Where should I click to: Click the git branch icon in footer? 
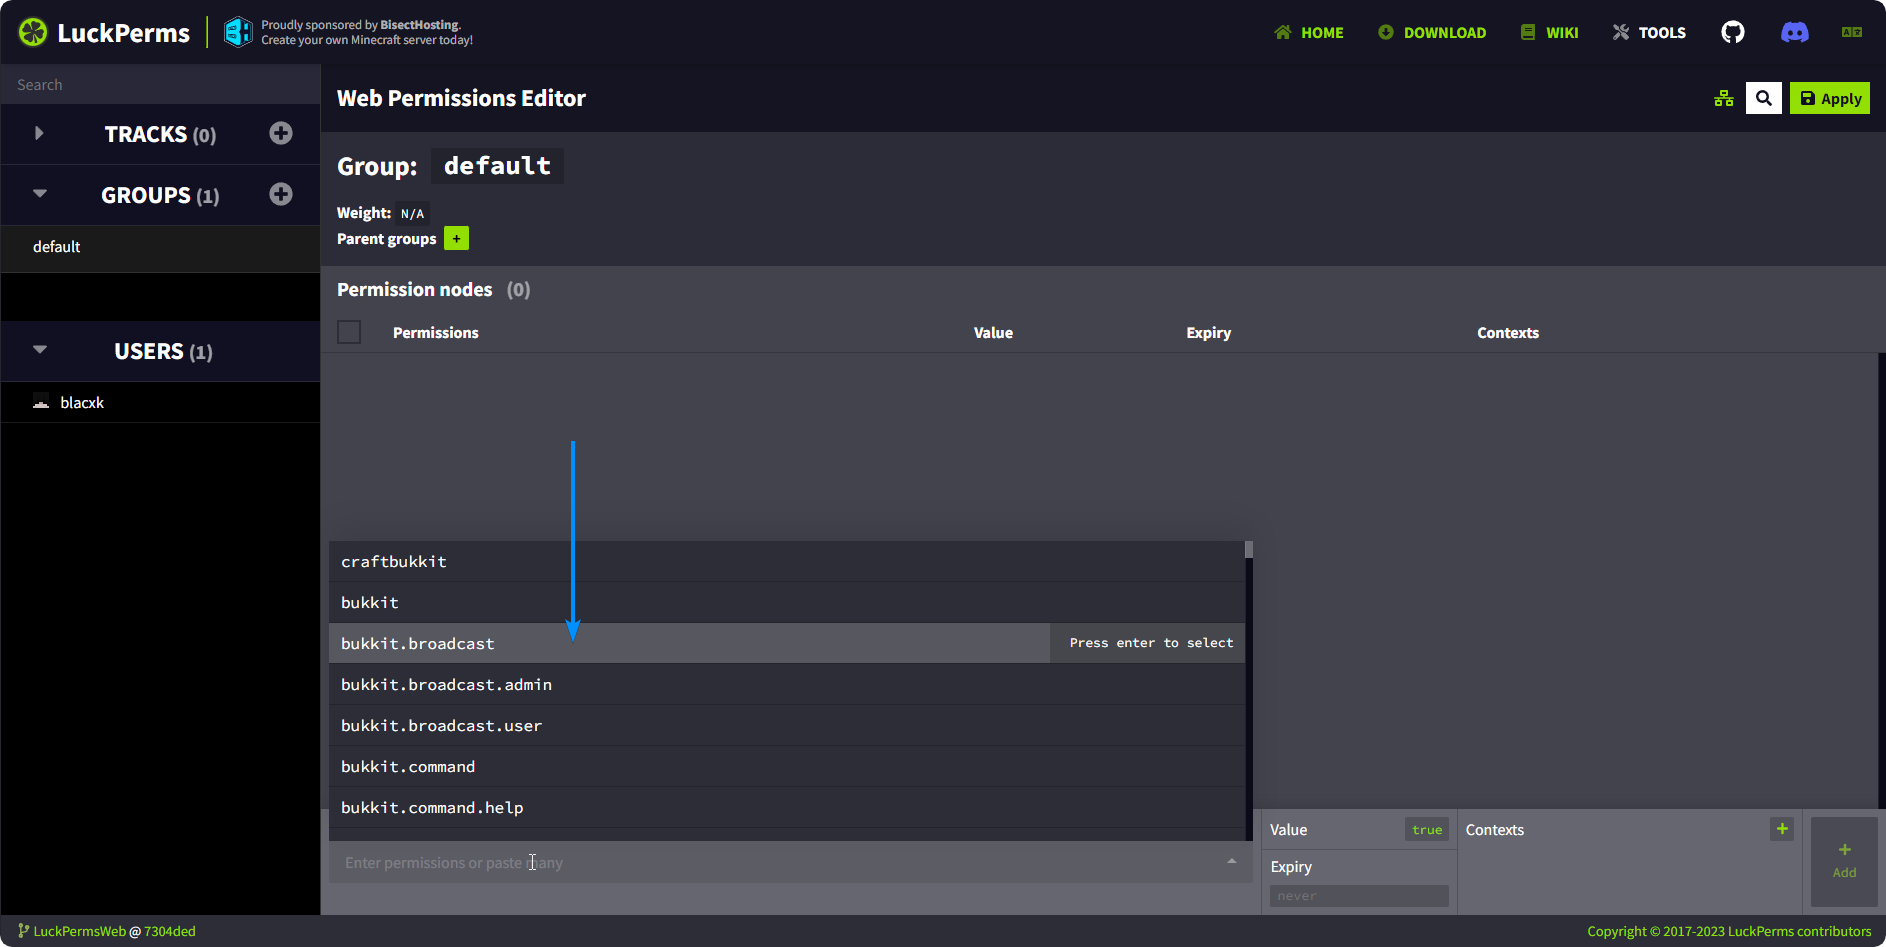pyautogui.click(x=23, y=931)
